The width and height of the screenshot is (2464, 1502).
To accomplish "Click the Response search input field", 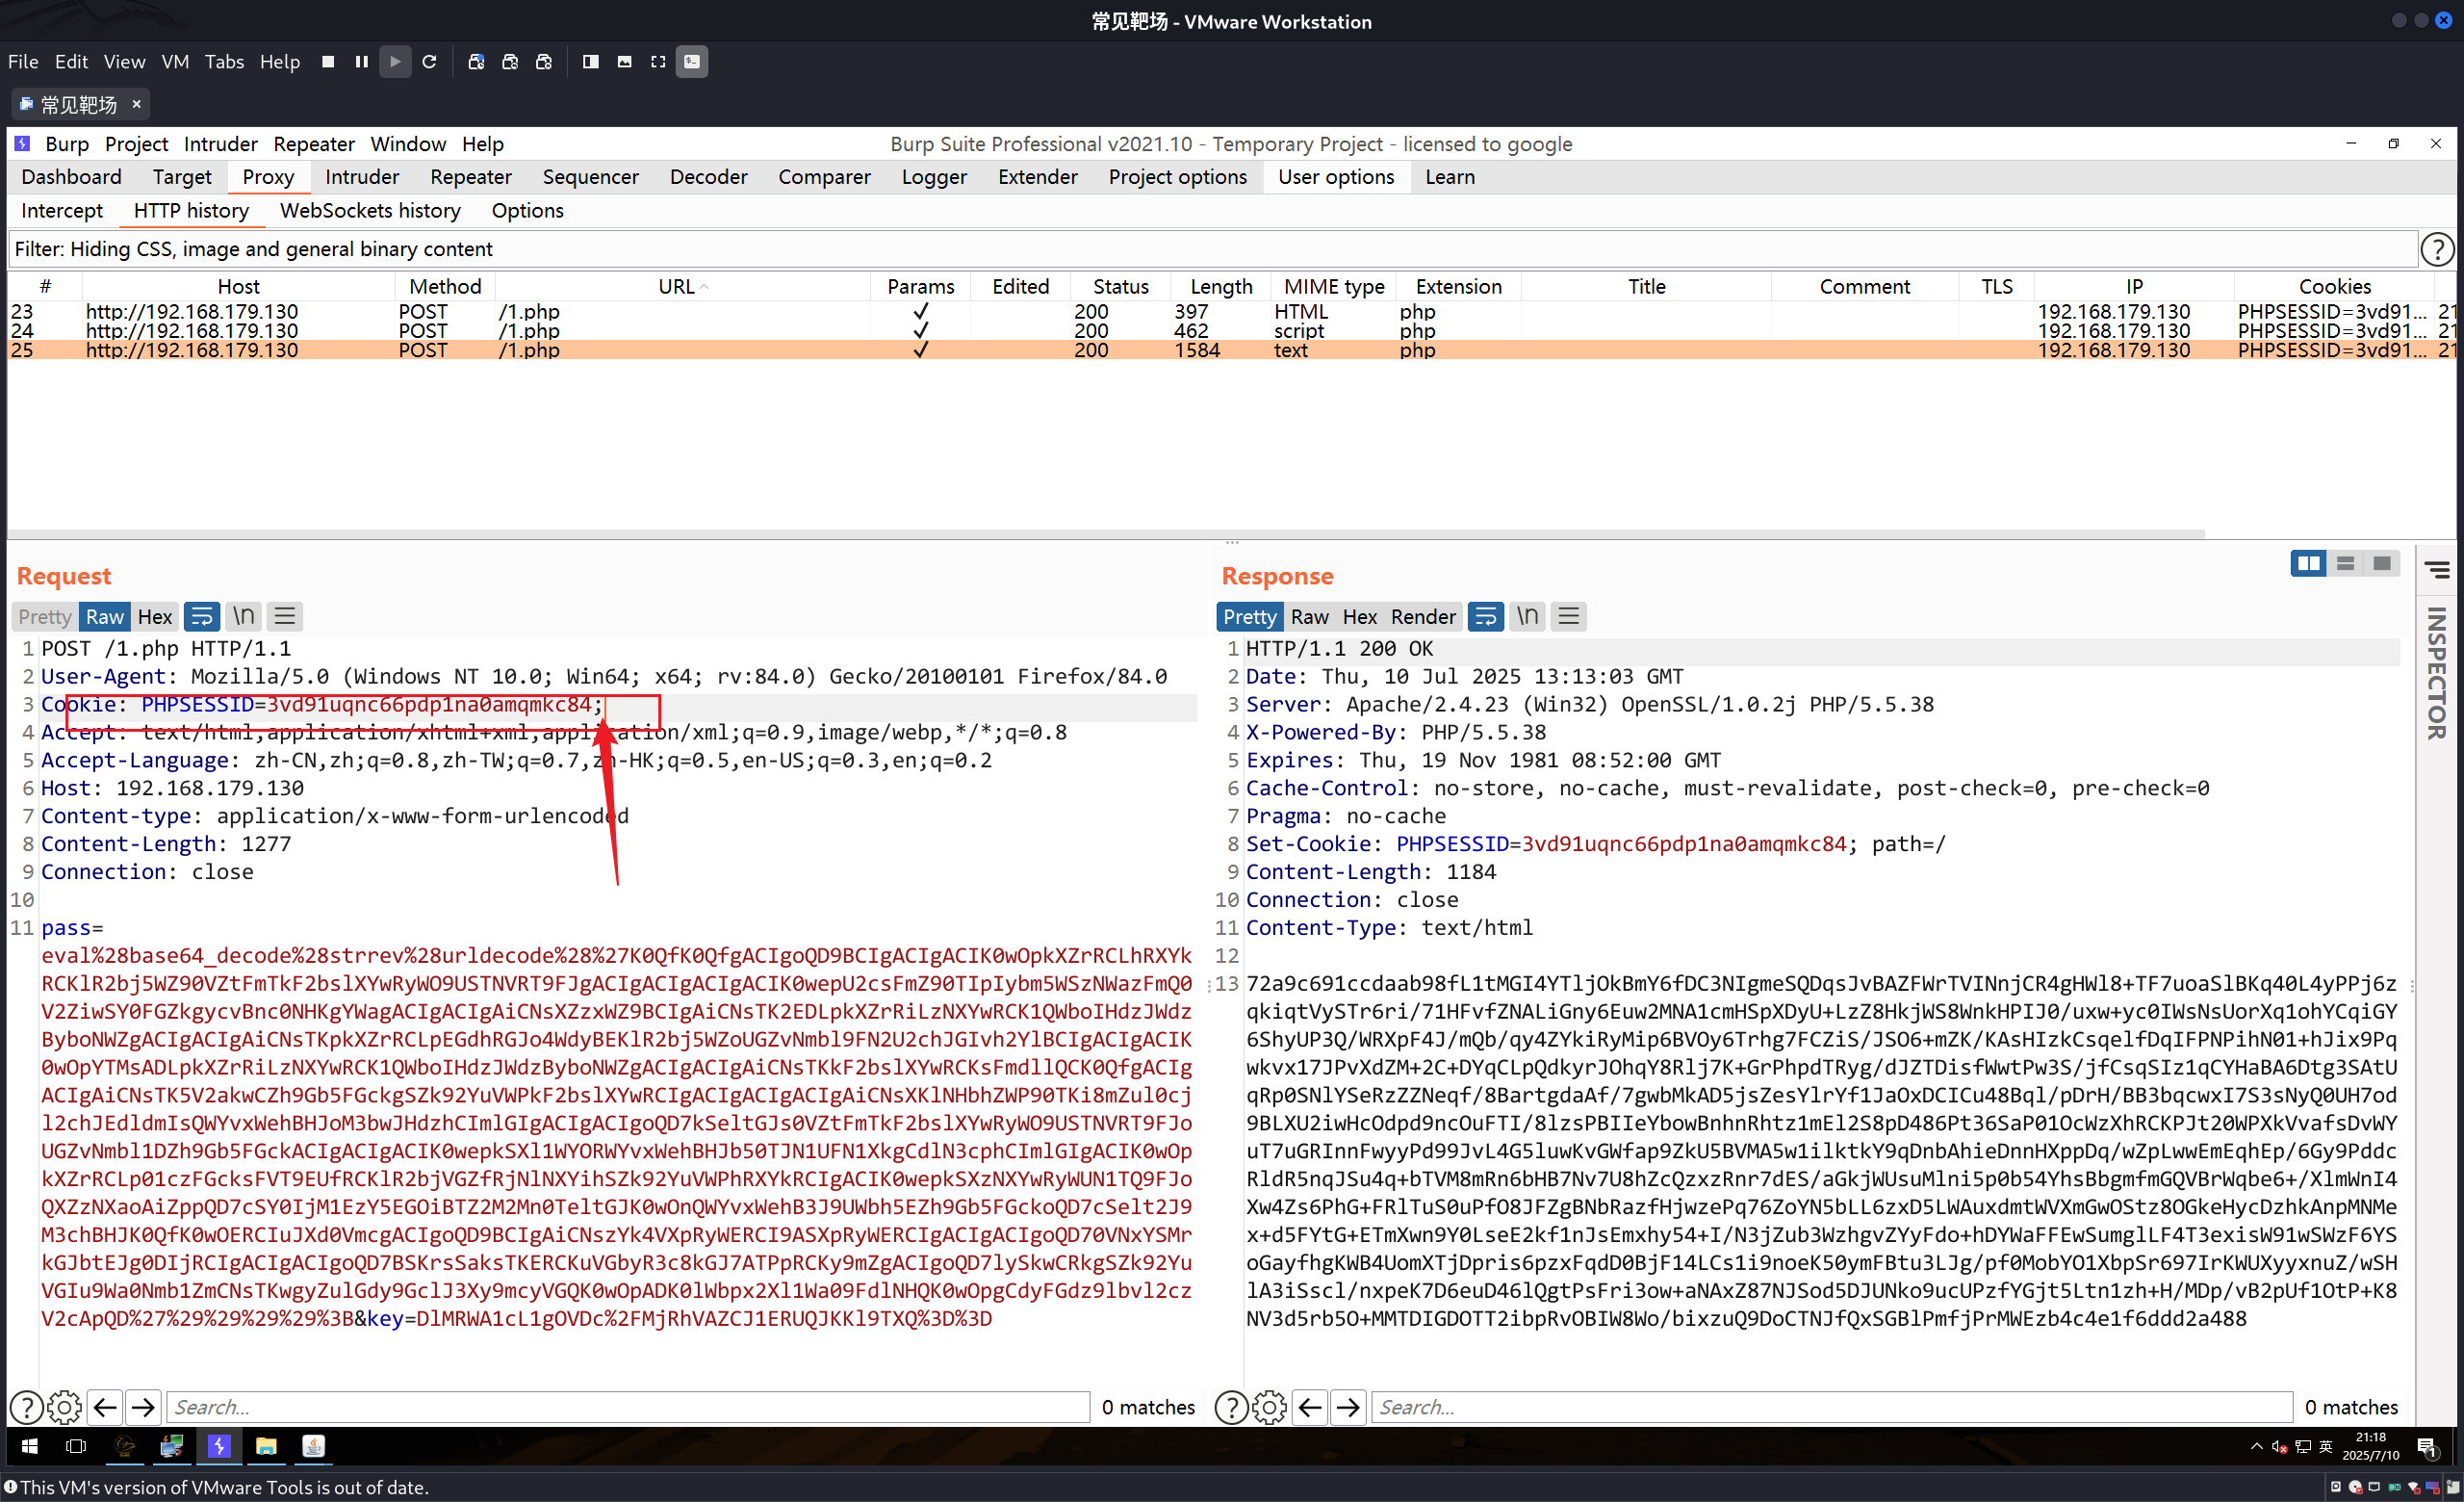I will tap(1830, 1407).
